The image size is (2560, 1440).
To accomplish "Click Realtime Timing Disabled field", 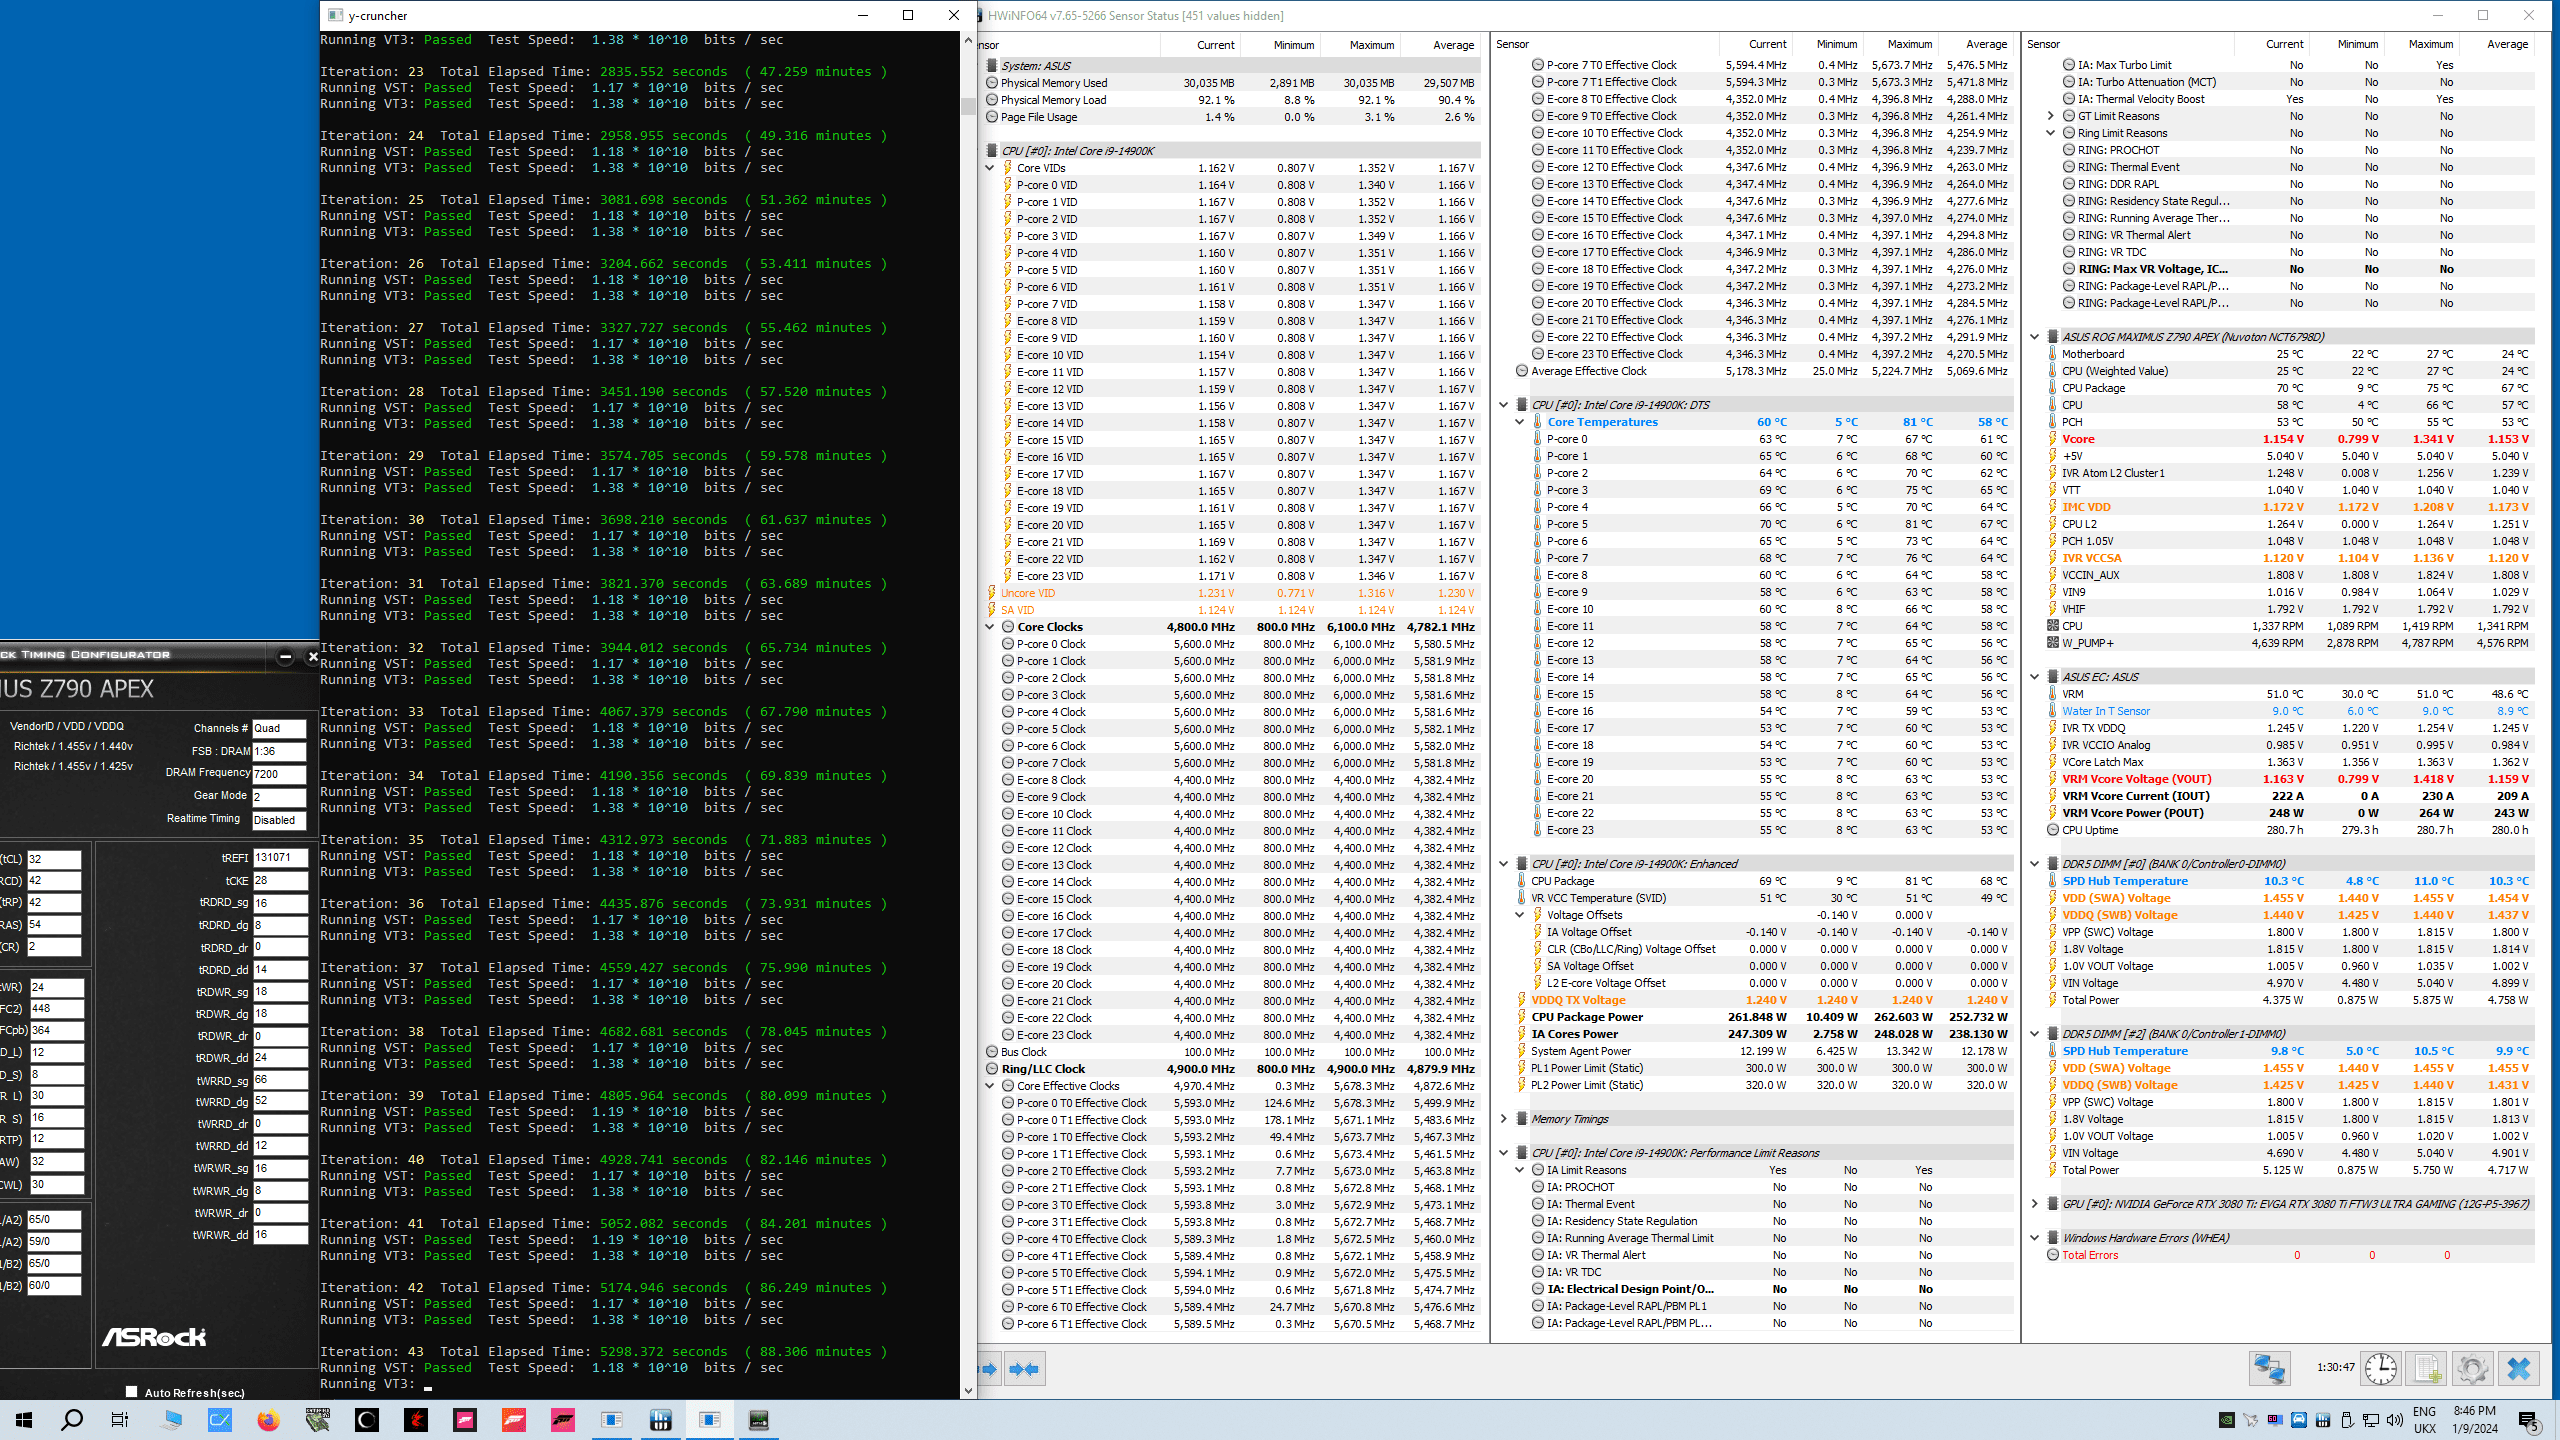I will pyautogui.click(x=279, y=820).
